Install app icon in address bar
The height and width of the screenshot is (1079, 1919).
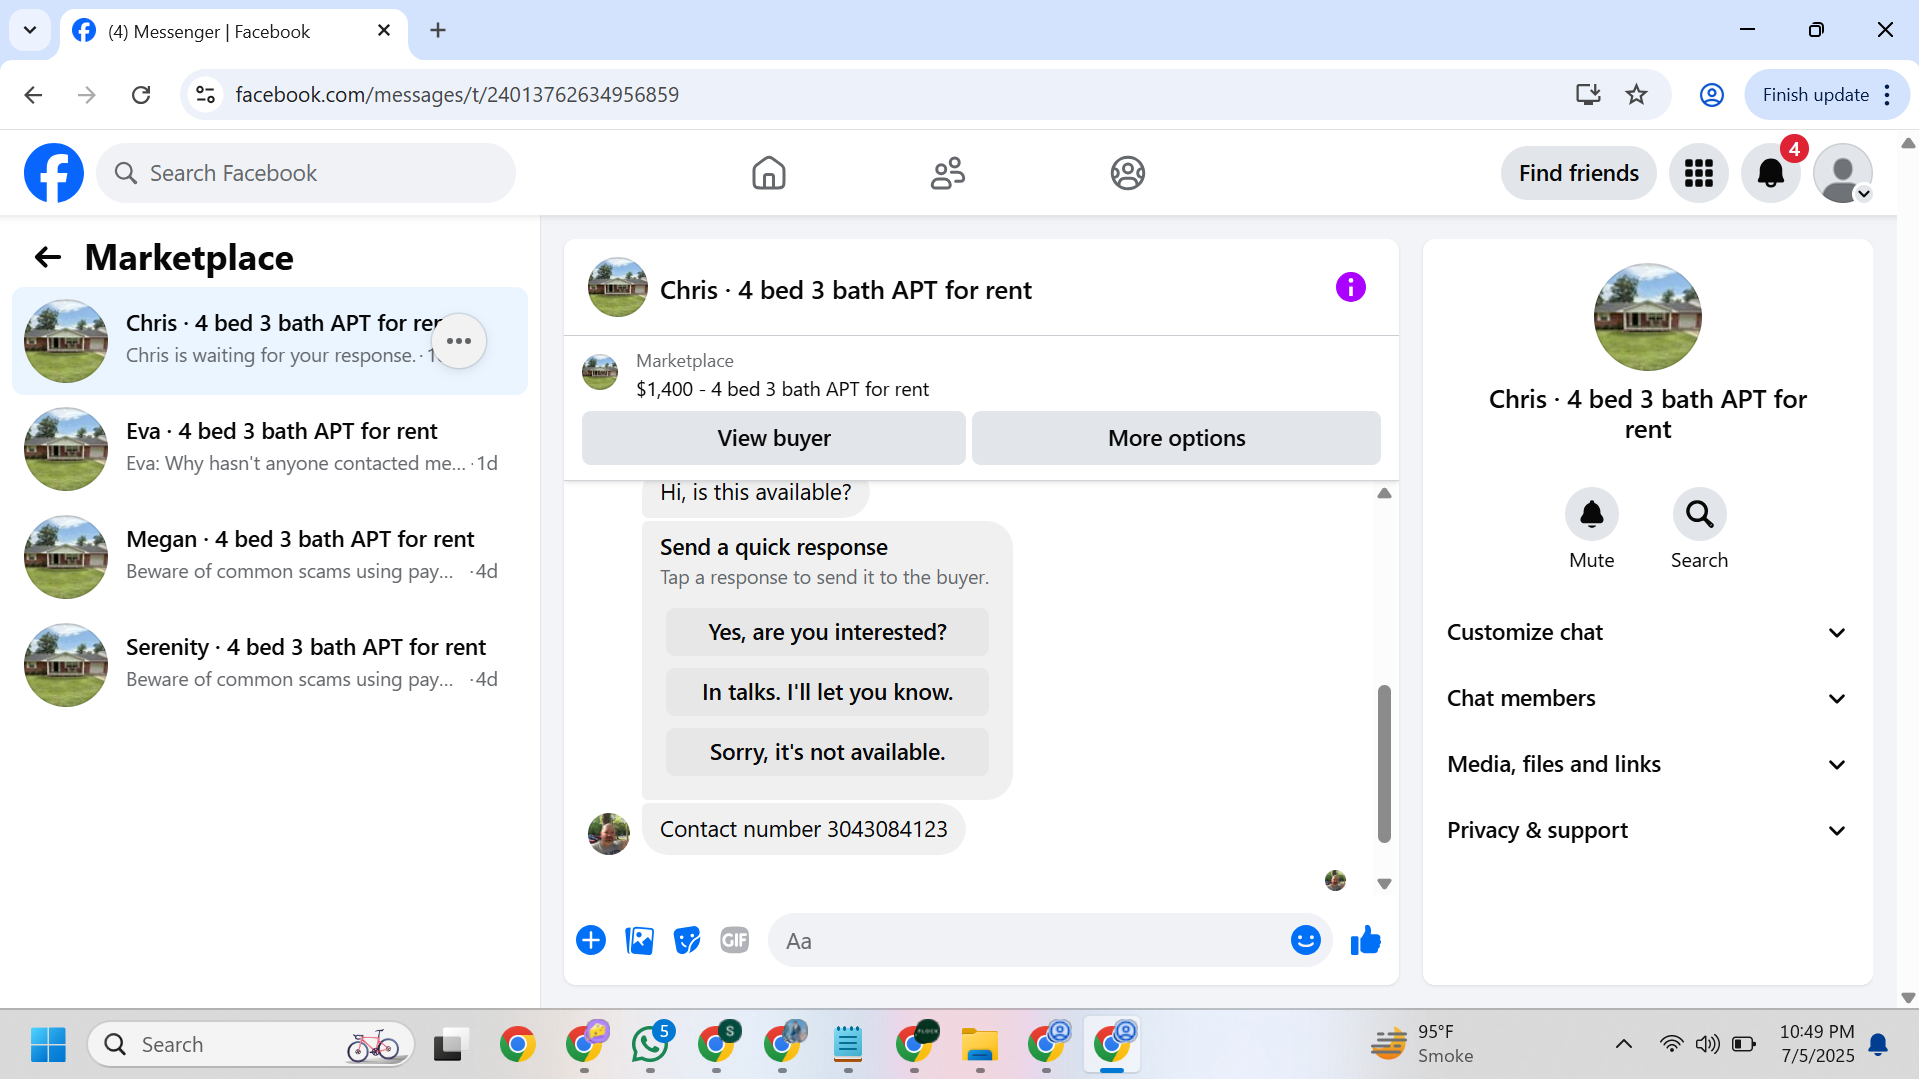[1588, 94]
